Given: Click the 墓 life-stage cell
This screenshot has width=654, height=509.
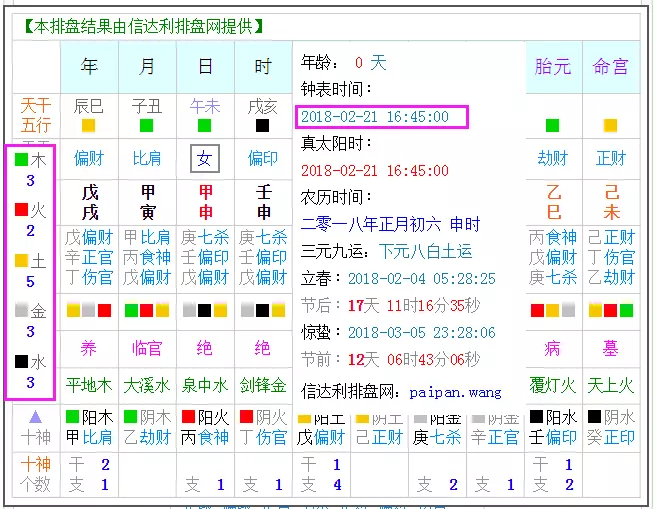Looking at the screenshot, I should click(x=610, y=348).
